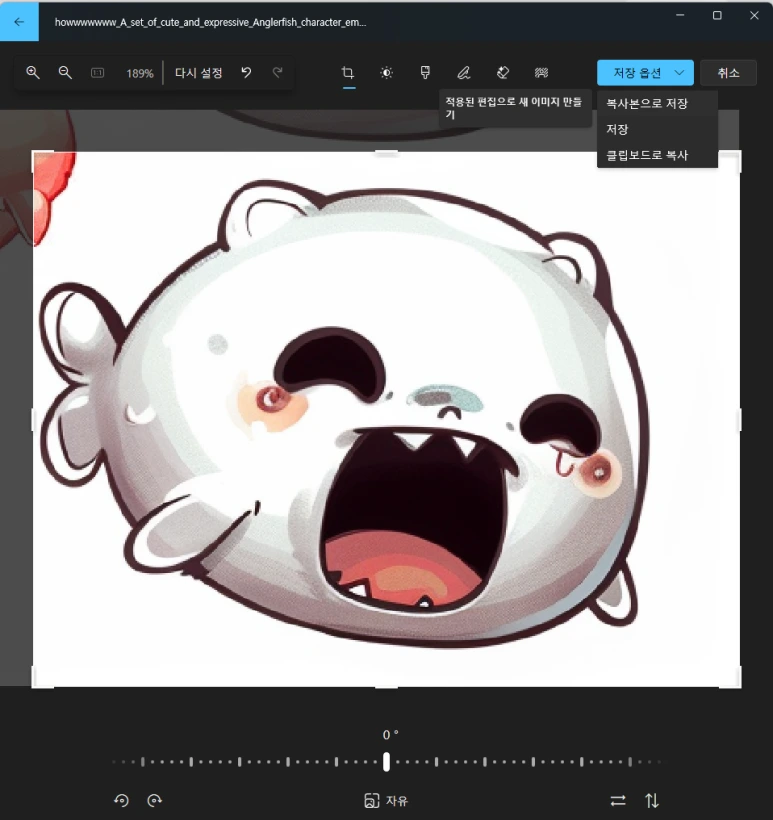This screenshot has height=820, width=773.
Task: Zoom in with the magnifier plus icon
Action: (32, 73)
